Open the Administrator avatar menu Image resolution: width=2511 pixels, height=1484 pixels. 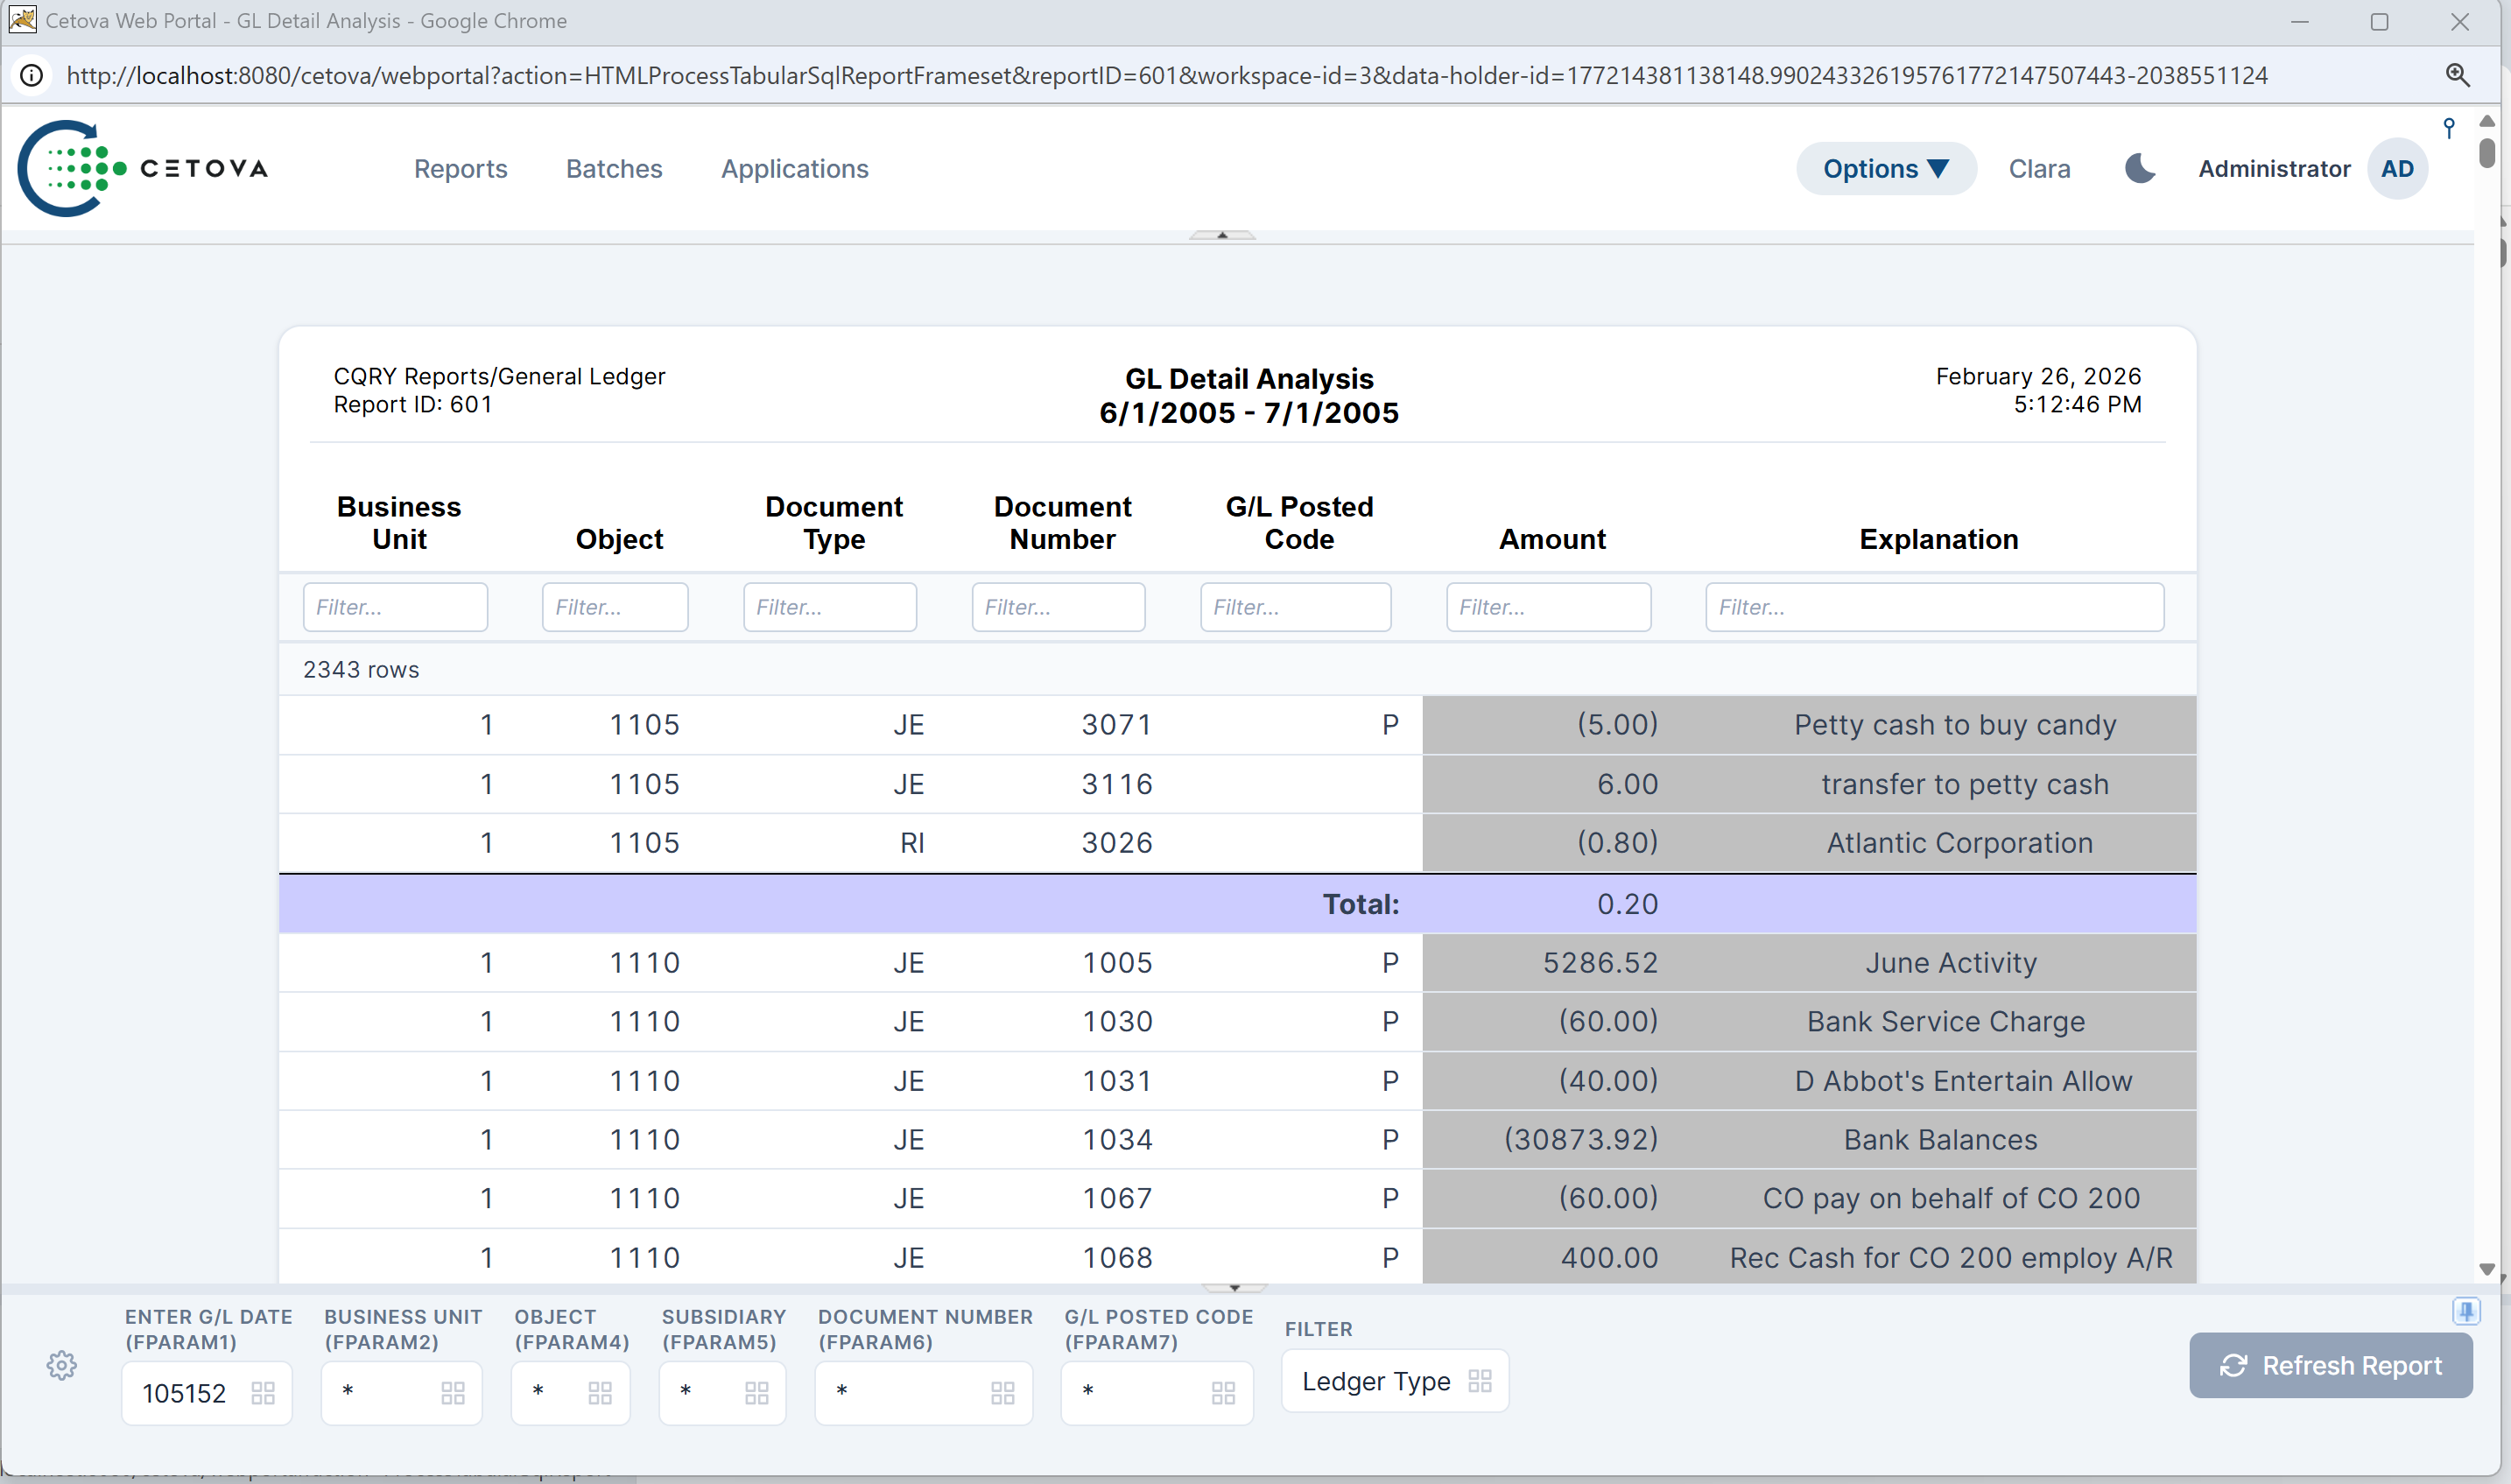coord(2398,168)
